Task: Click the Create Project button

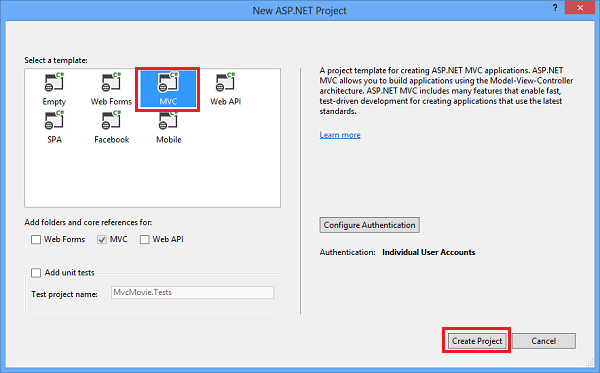Action: [477, 341]
